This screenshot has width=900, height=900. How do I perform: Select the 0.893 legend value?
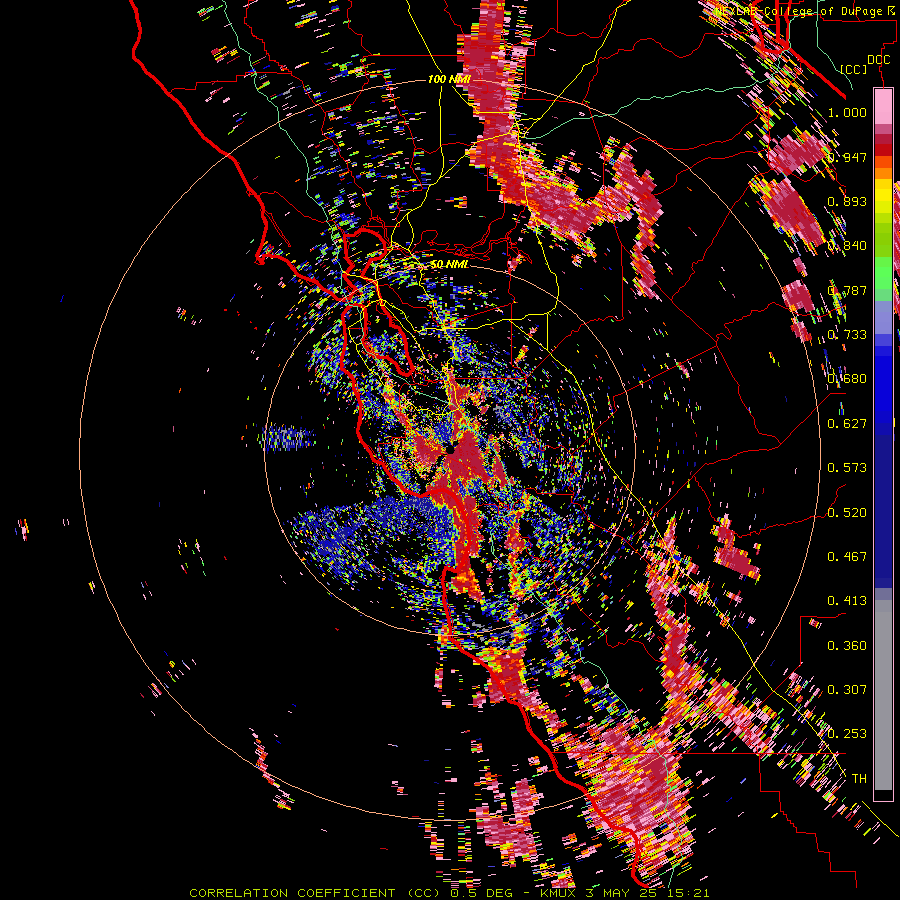[x=847, y=201]
